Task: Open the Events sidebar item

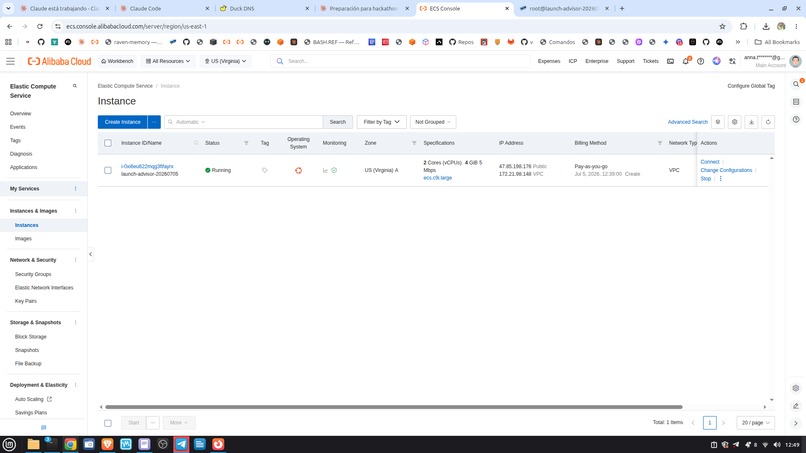Action: coord(17,127)
